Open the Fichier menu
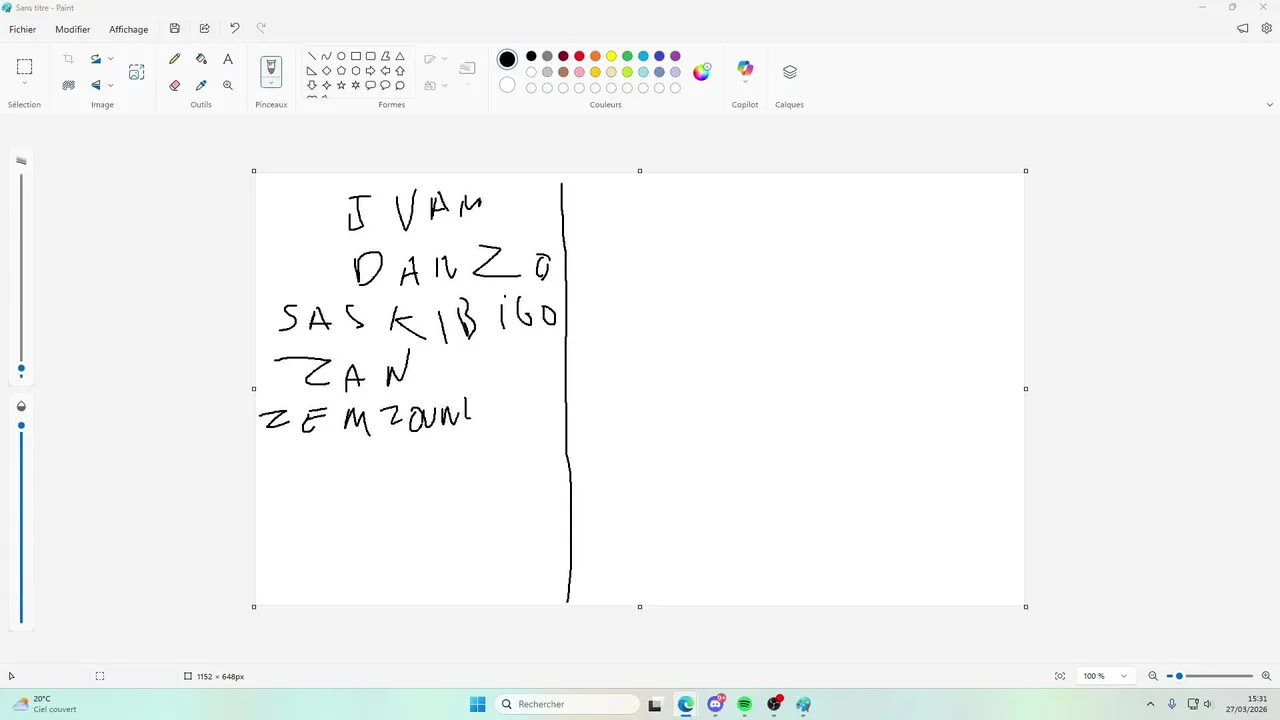The image size is (1280, 720). coord(23,29)
